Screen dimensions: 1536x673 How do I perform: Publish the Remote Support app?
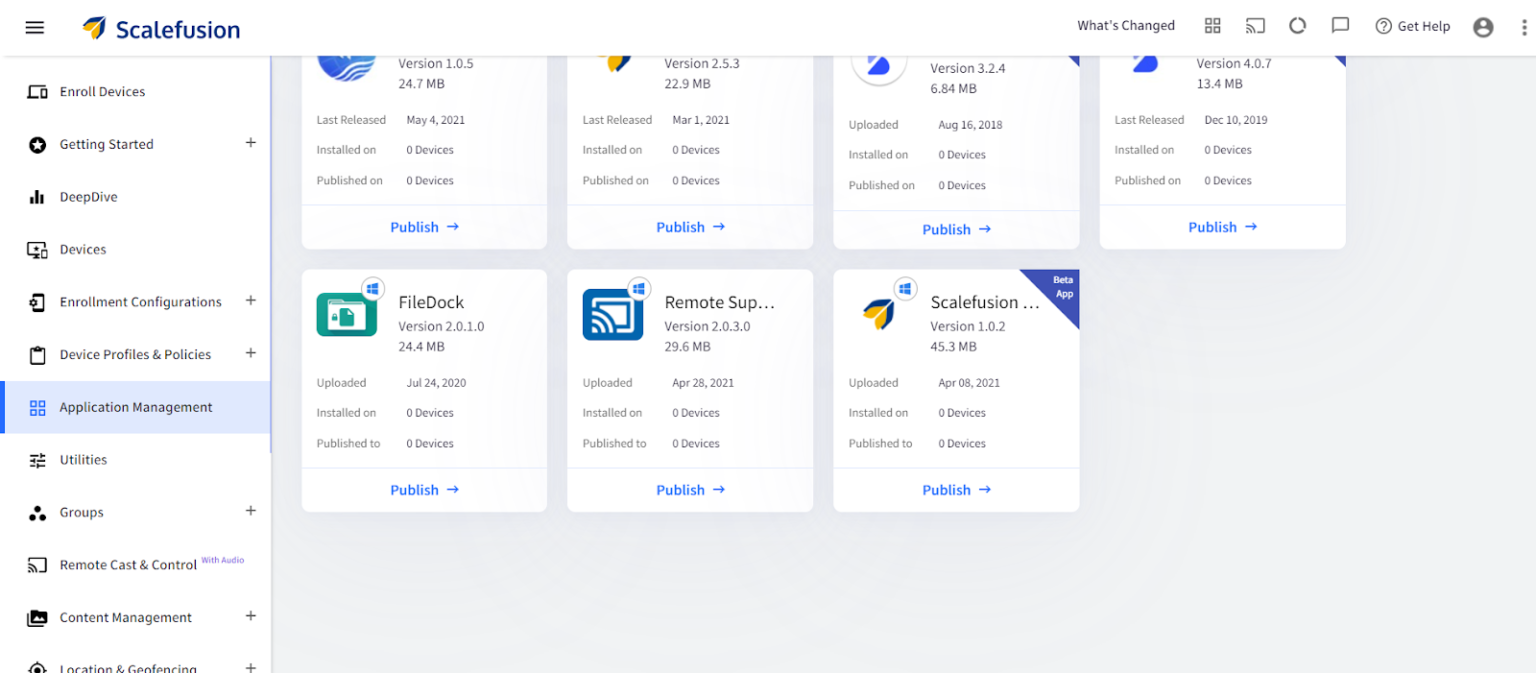coord(690,490)
